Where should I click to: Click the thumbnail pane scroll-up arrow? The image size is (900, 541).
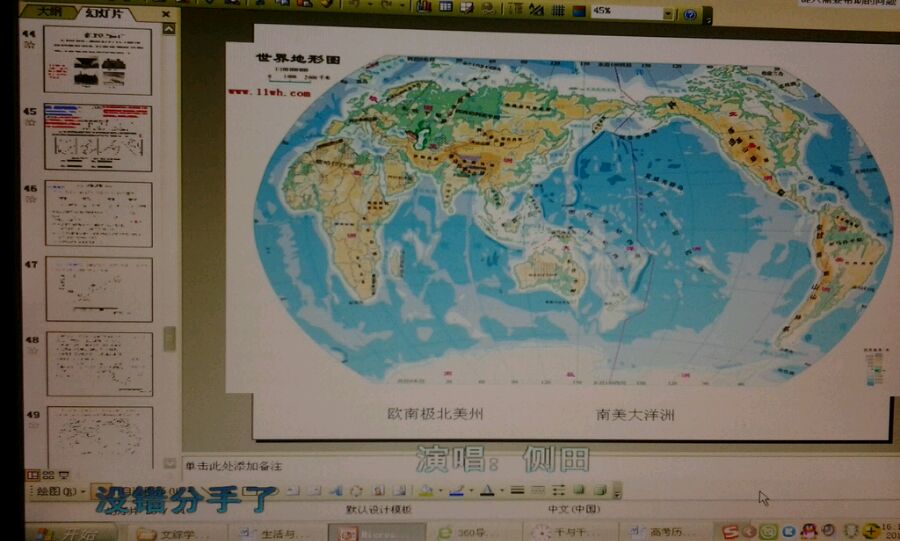[x=169, y=29]
